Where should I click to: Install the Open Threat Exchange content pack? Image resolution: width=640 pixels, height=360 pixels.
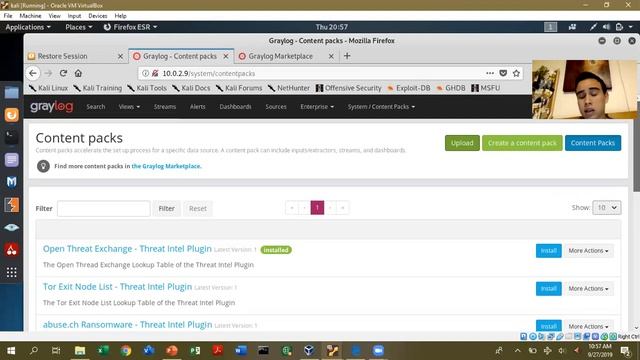tap(549, 251)
